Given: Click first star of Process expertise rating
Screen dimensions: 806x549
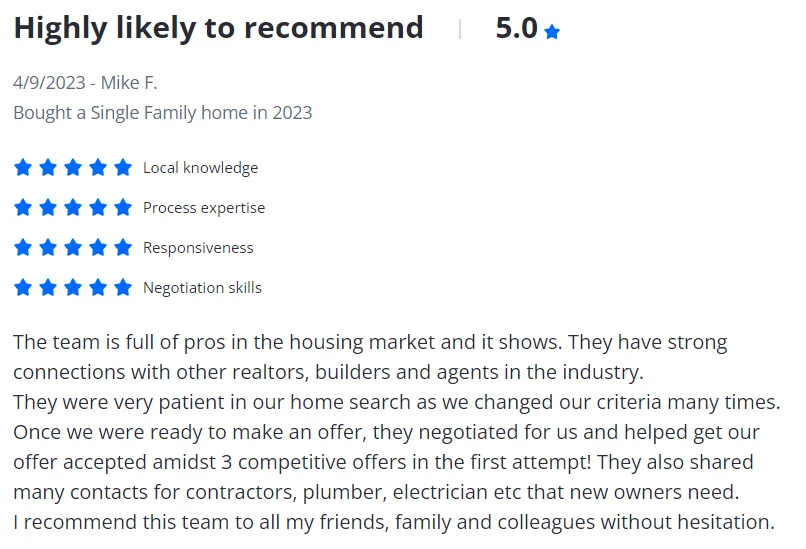Looking at the screenshot, I should tap(23, 208).
